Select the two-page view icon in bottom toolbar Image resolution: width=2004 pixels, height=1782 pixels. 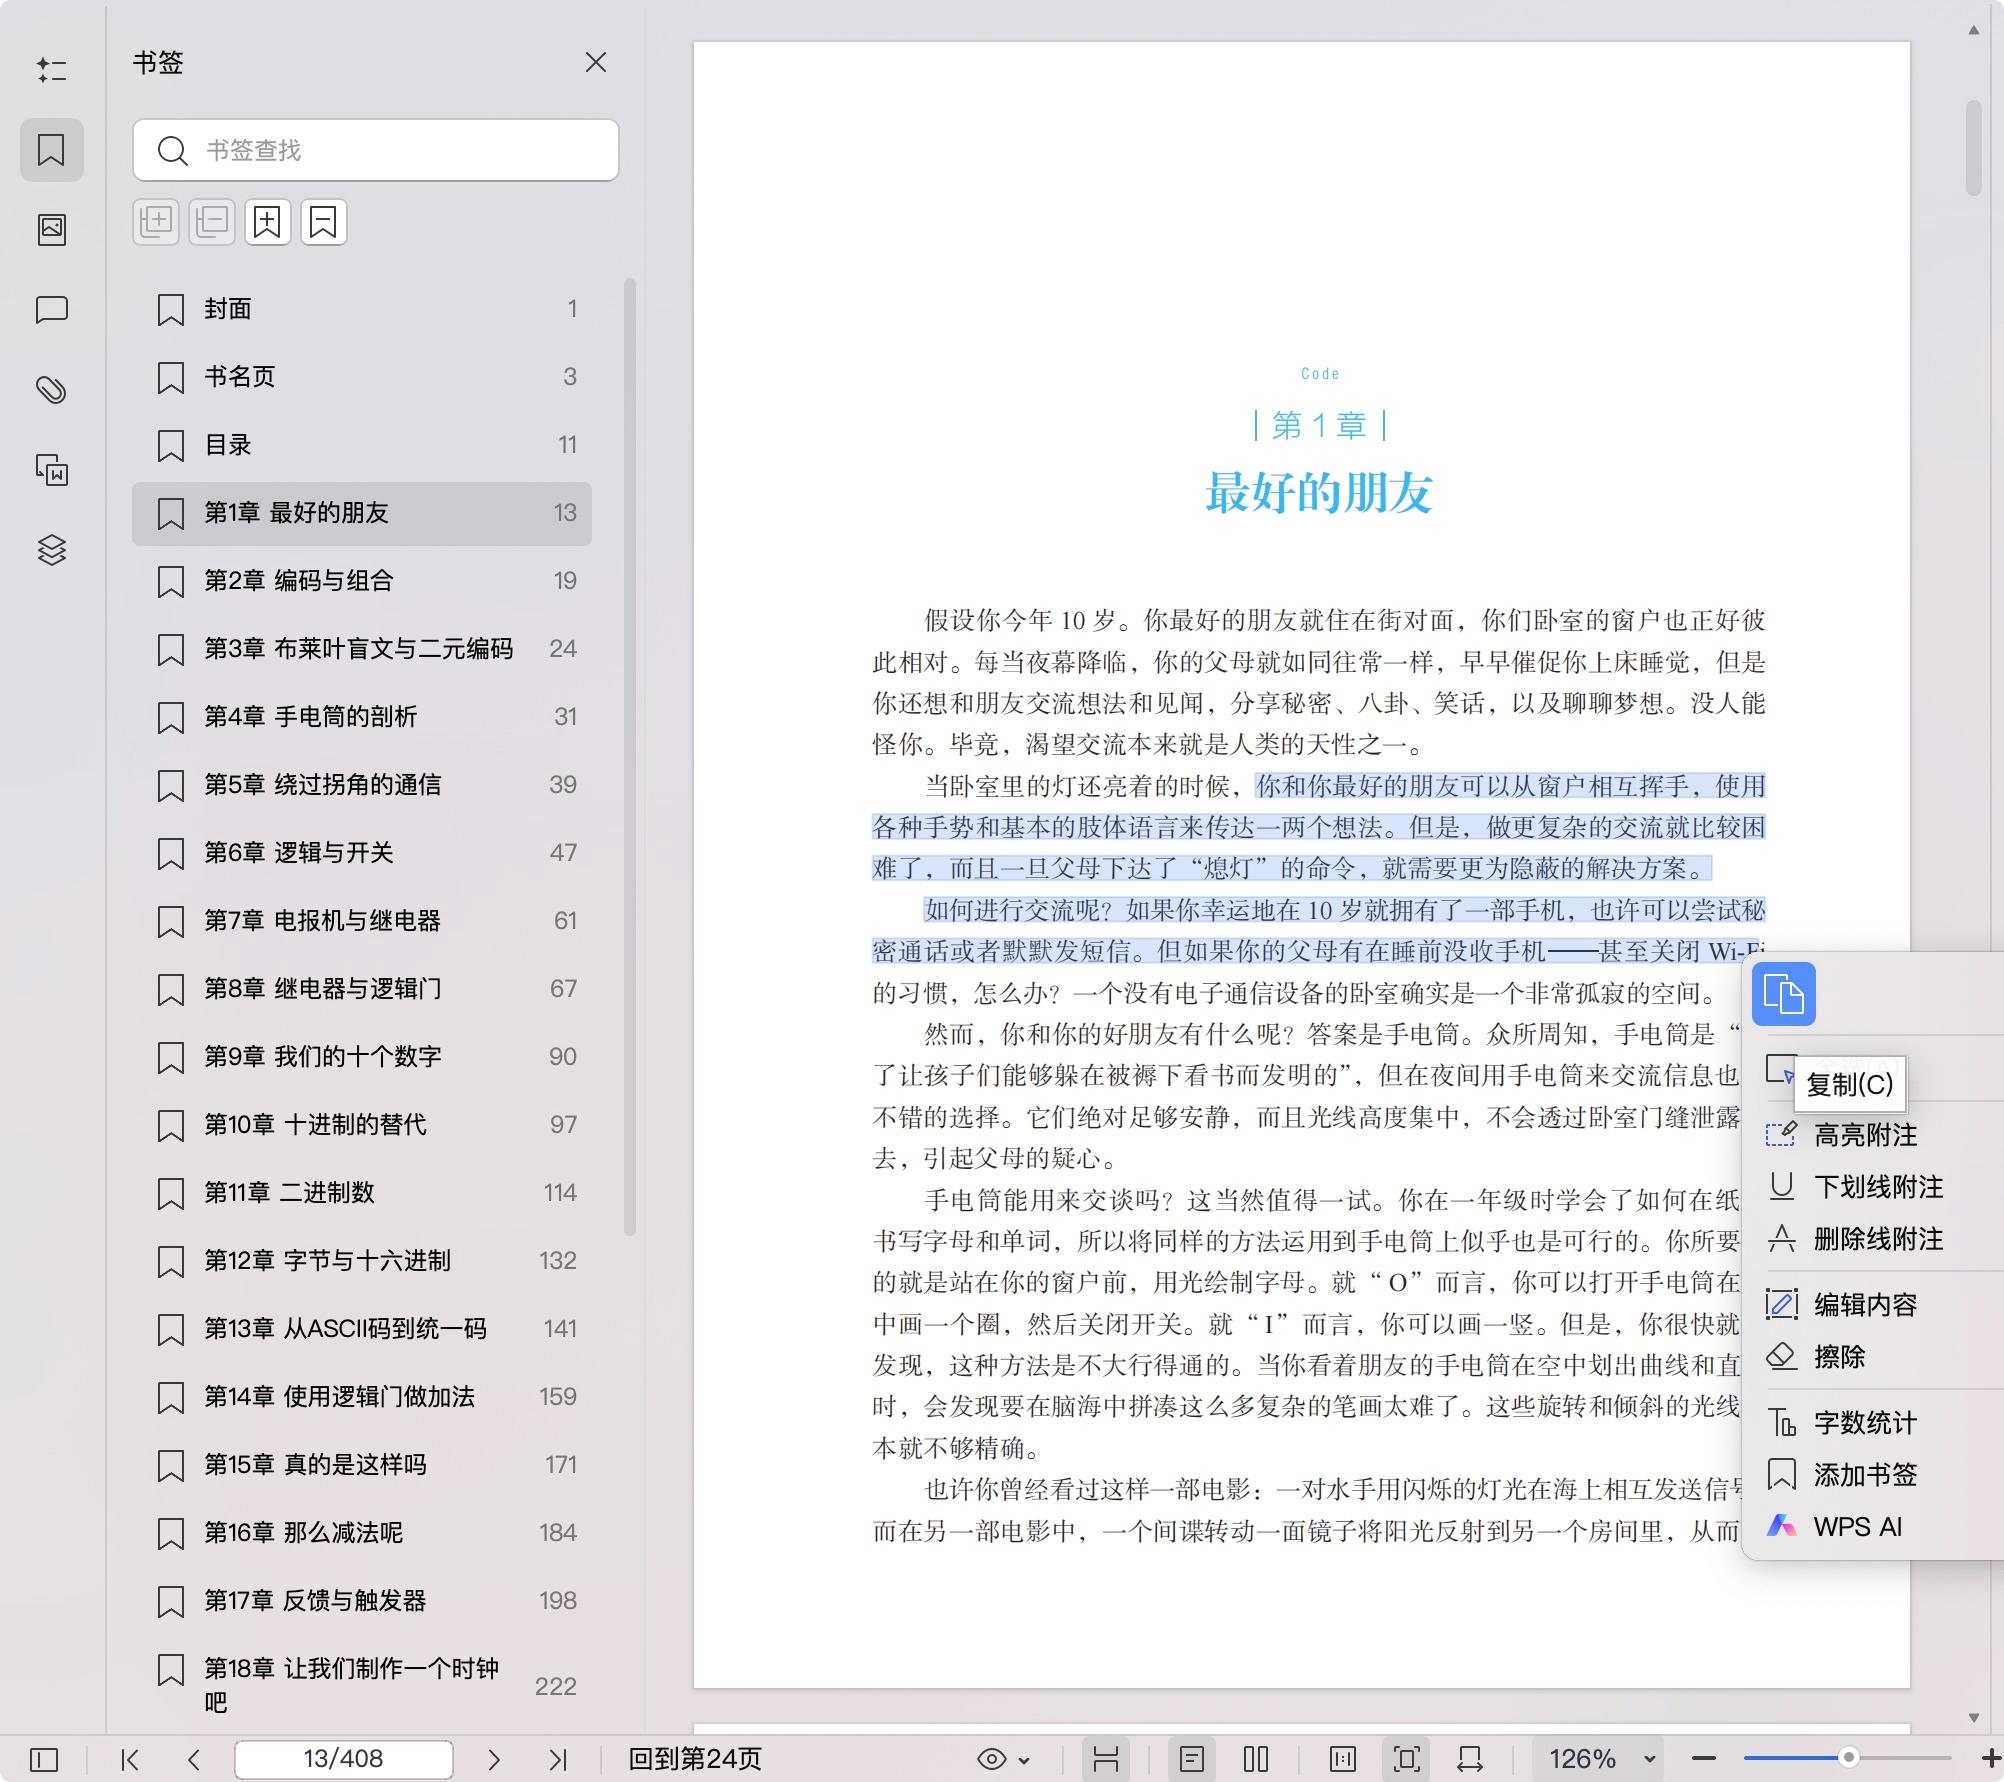coord(1255,1759)
